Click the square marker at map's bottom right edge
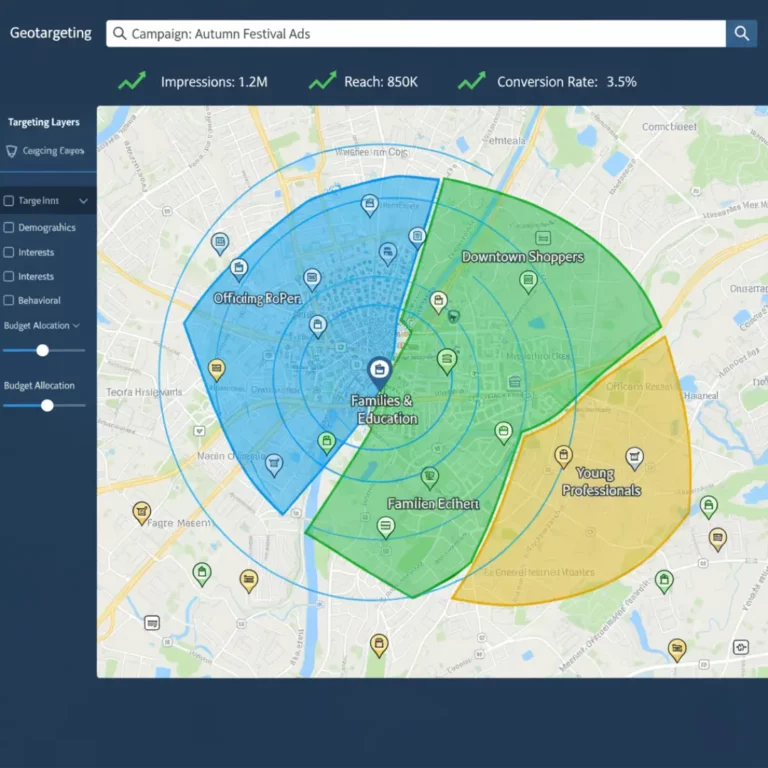This screenshot has width=768, height=768. pyautogui.click(x=741, y=647)
